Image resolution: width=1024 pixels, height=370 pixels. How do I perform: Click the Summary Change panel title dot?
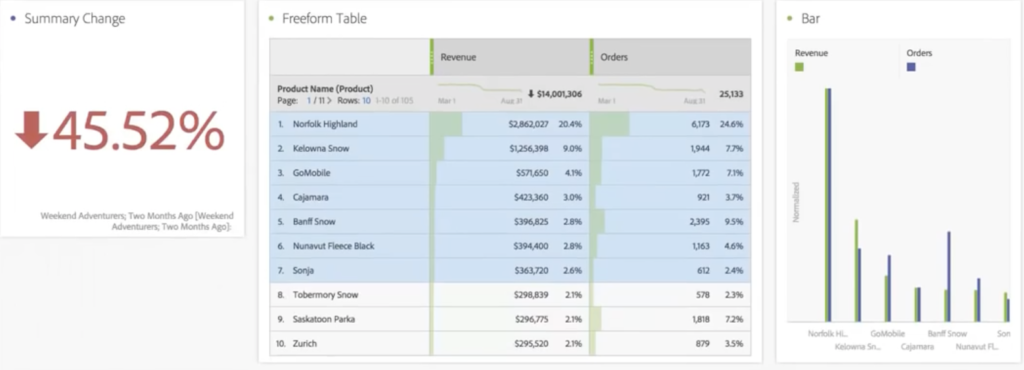click(14, 19)
